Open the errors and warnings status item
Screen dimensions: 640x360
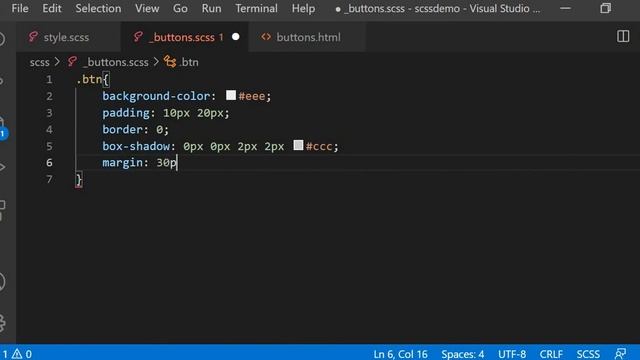17,354
